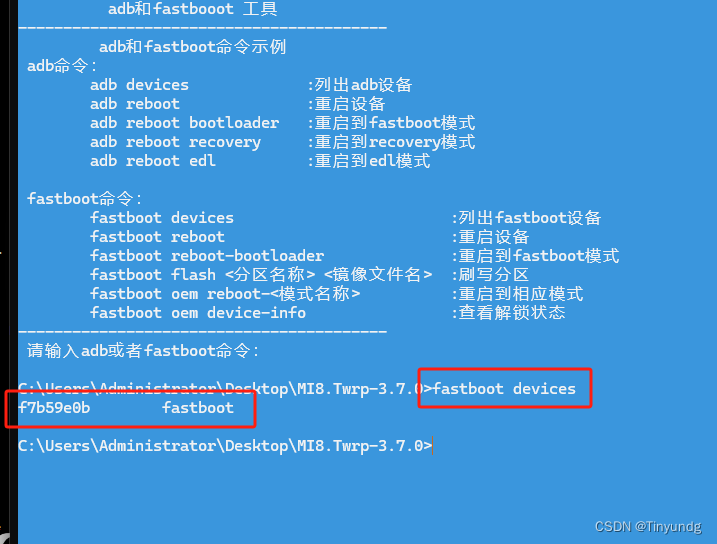The height and width of the screenshot is (544, 717).
Task: Click the 'adb命令:' section heading
Action: coord(63,66)
